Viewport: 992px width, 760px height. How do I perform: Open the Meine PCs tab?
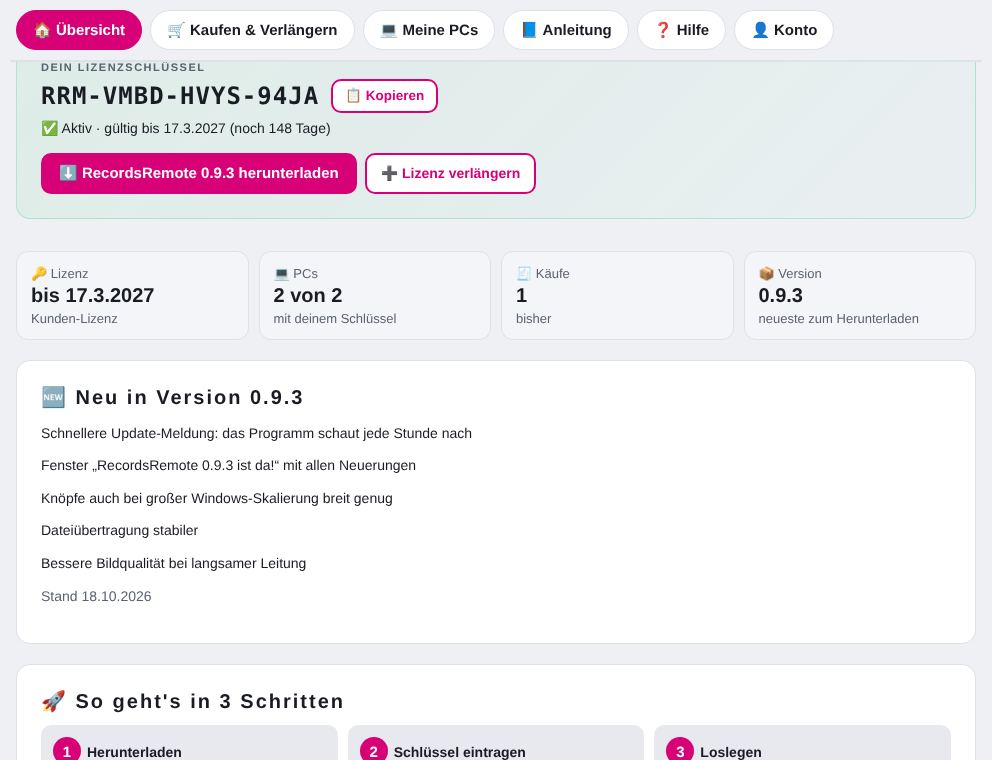click(x=429, y=30)
